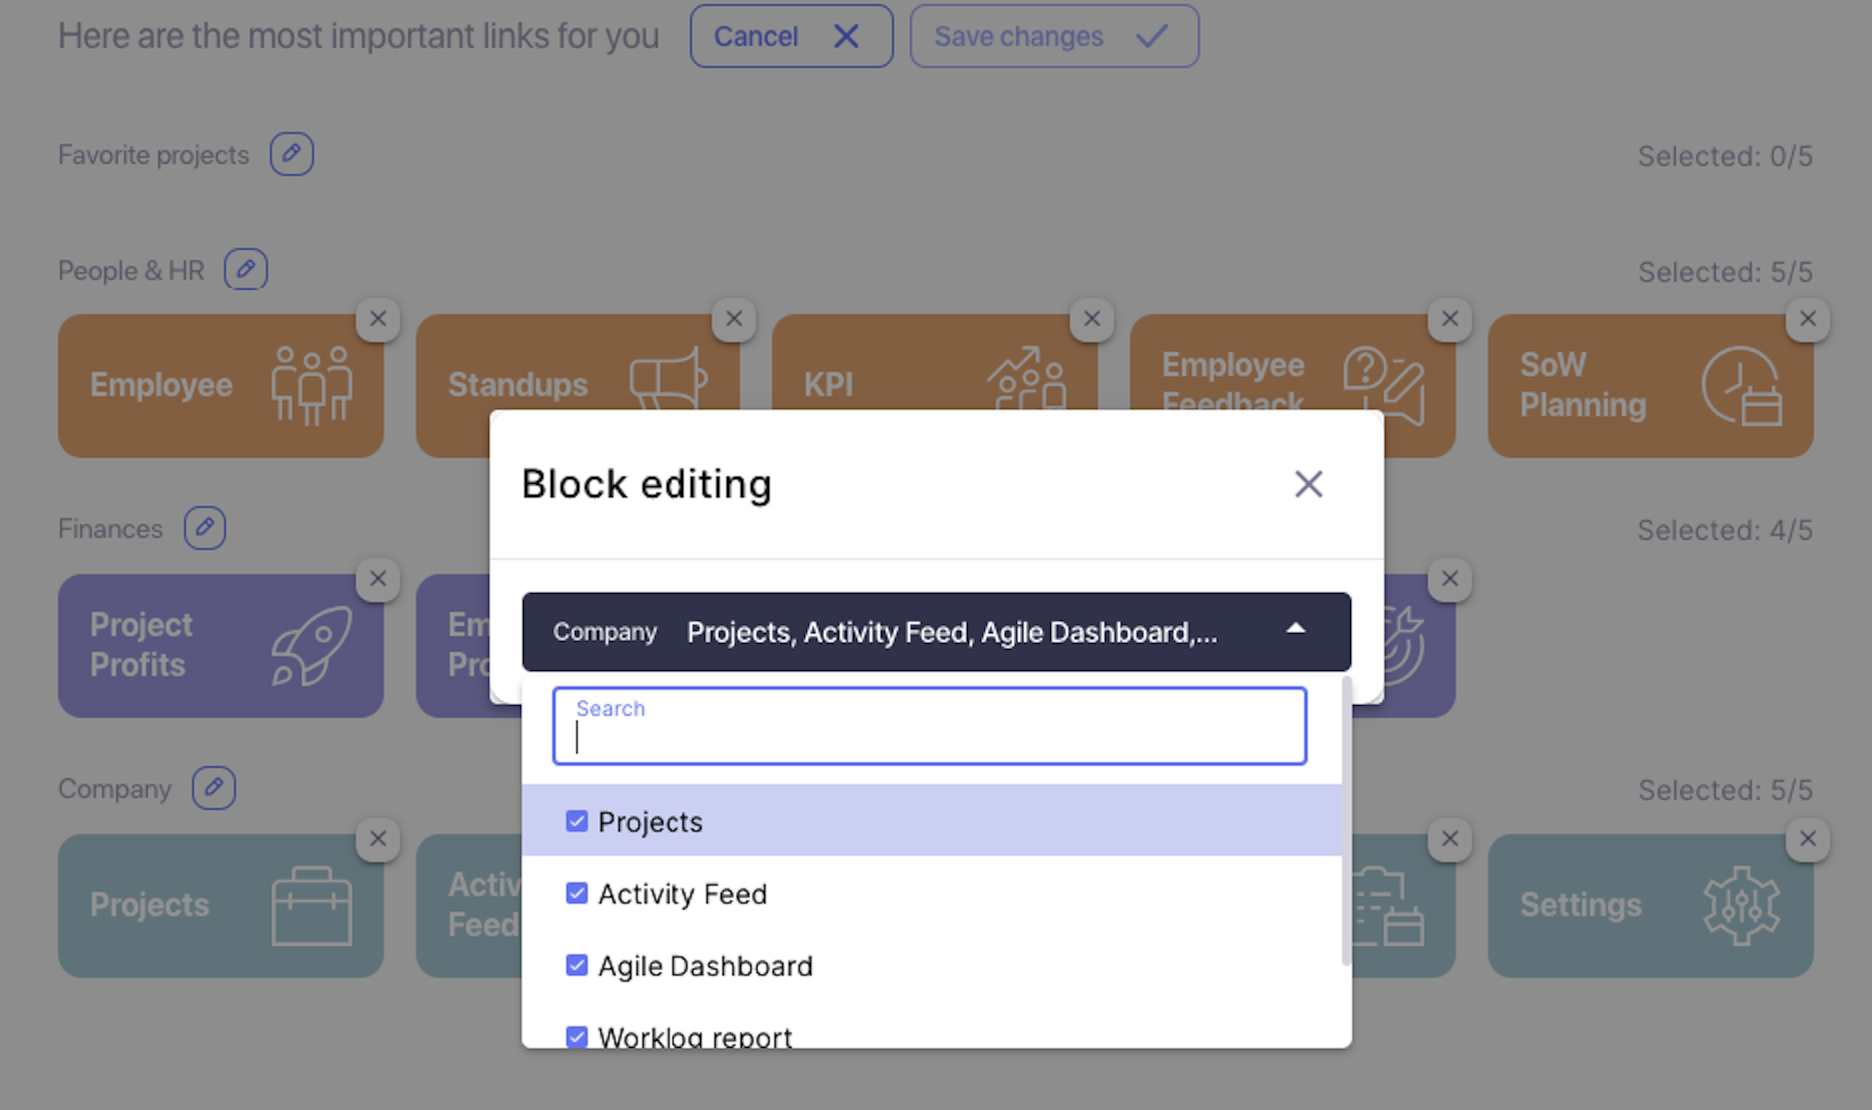Toggle the Agile Dashboard checkbox
The width and height of the screenshot is (1872, 1110).
tap(577, 965)
